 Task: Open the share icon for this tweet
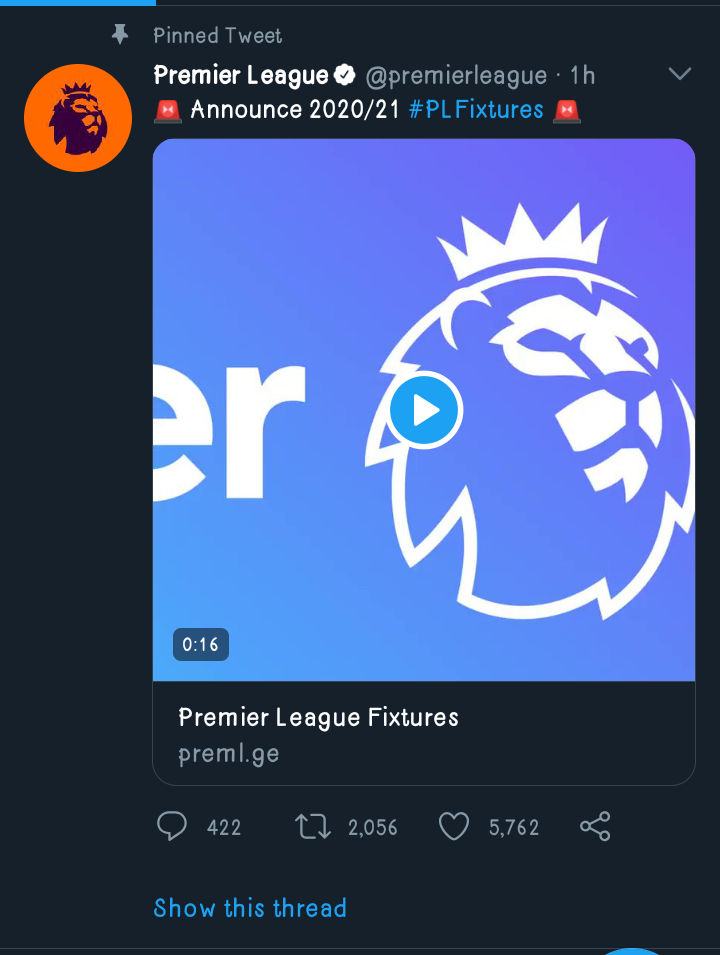click(595, 827)
